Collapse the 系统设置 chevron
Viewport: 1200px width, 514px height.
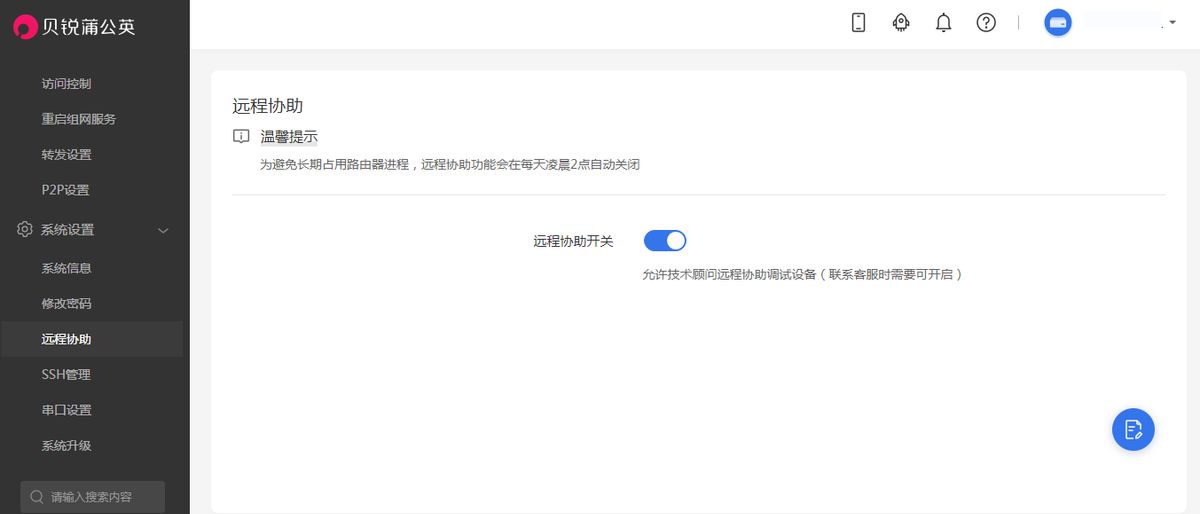164,230
